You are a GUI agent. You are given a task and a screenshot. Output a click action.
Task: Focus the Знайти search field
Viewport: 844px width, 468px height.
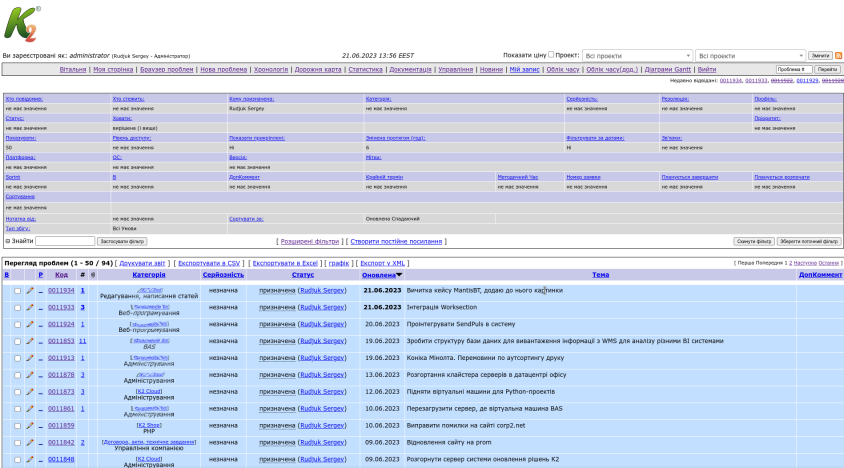(65, 241)
